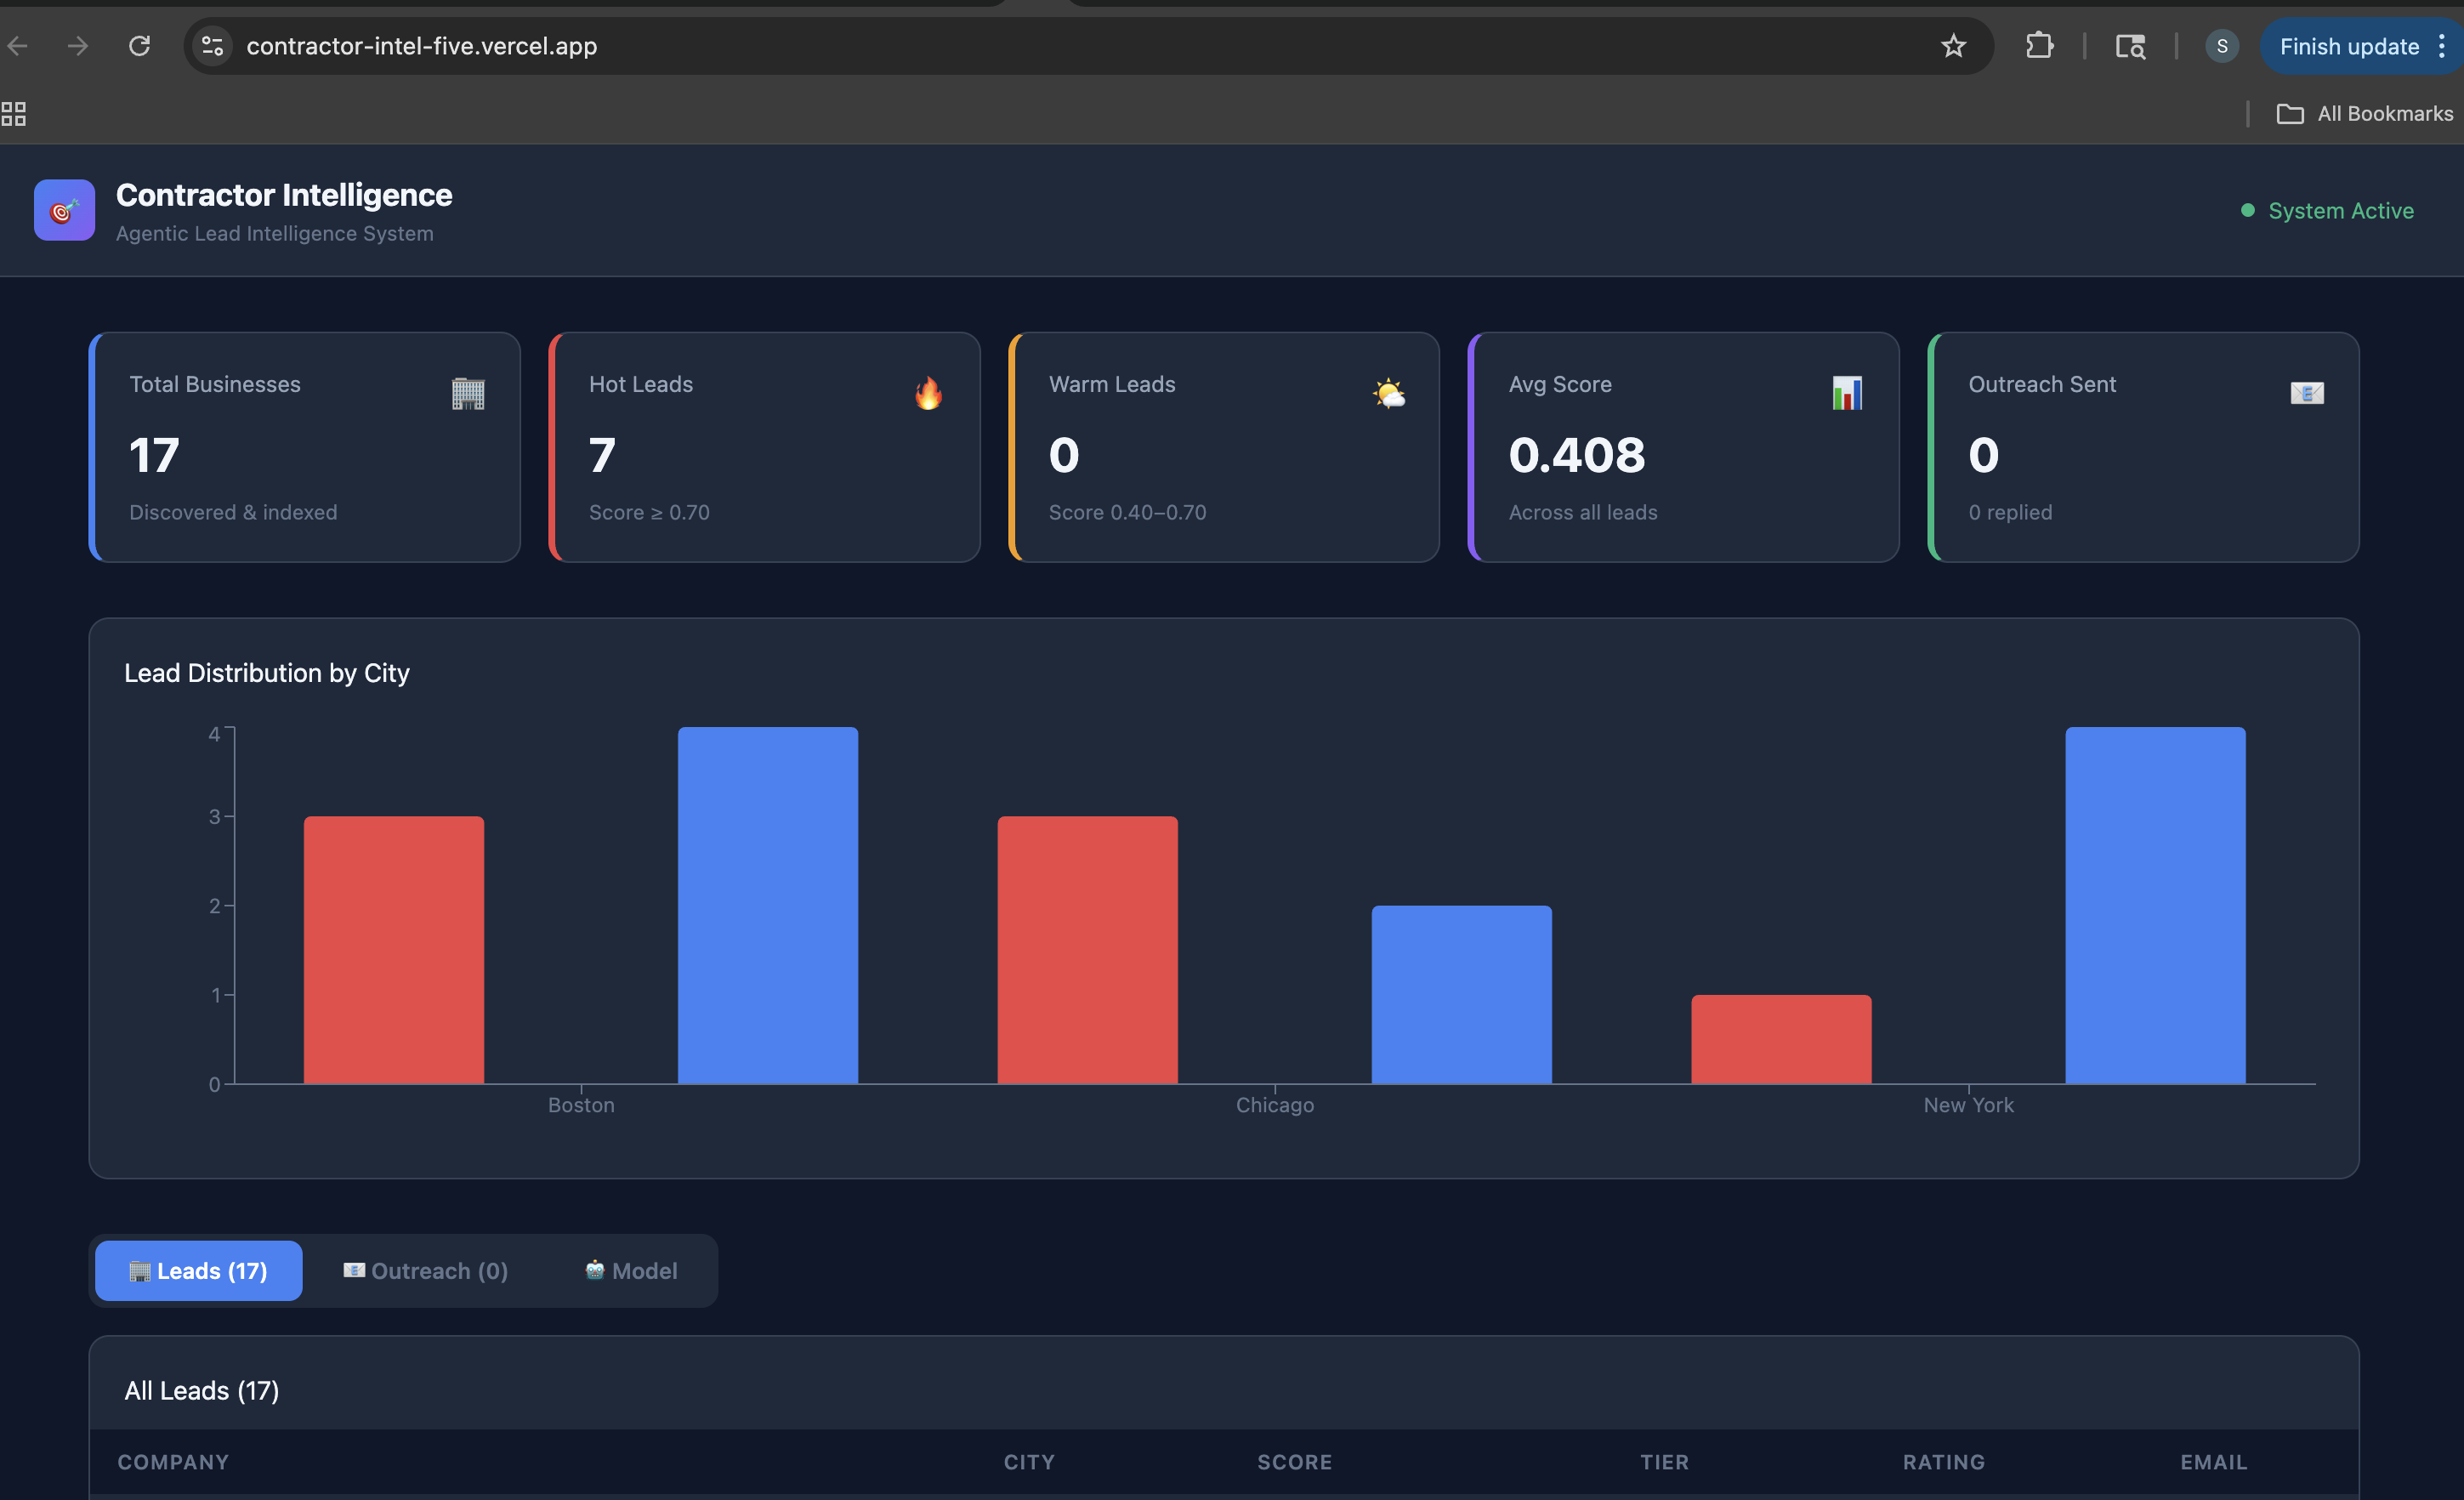
Task: Click the All Leads (17) heading
Action: [x=202, y=1391]
